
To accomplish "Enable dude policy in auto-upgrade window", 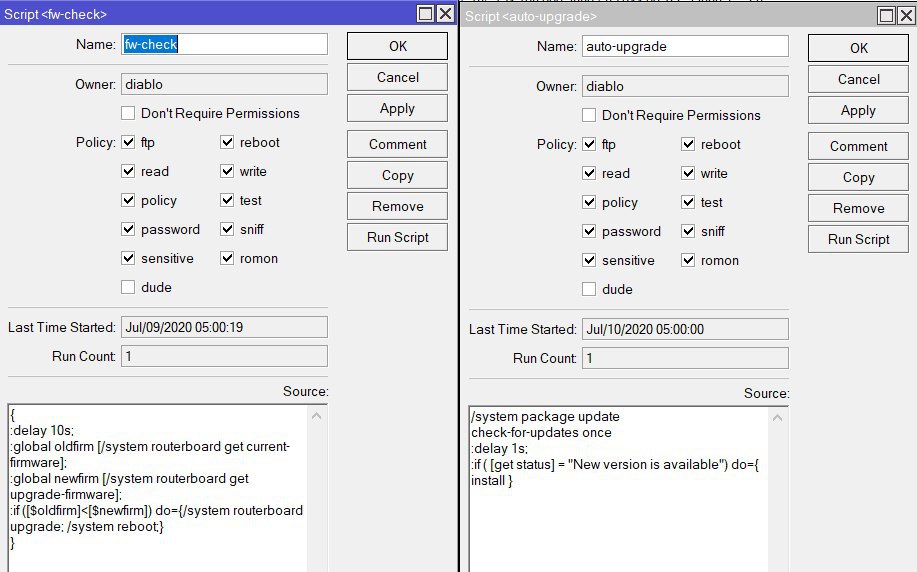I will (x=589, y=289).
